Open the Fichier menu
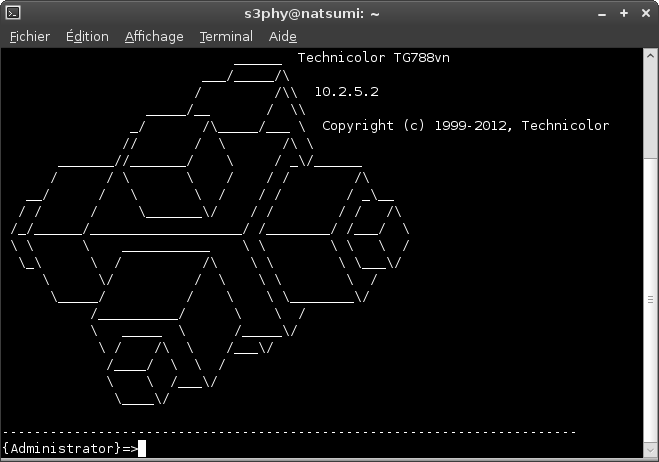The image size is (659, 462). [30, 37]
